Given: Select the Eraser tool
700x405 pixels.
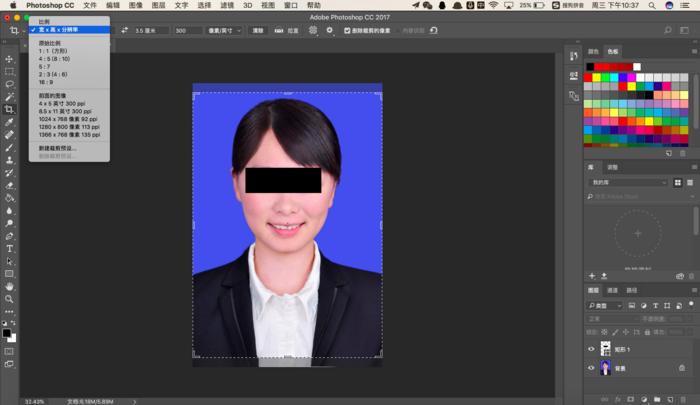Looking at the screenshot, I should [x=9, y=185].
